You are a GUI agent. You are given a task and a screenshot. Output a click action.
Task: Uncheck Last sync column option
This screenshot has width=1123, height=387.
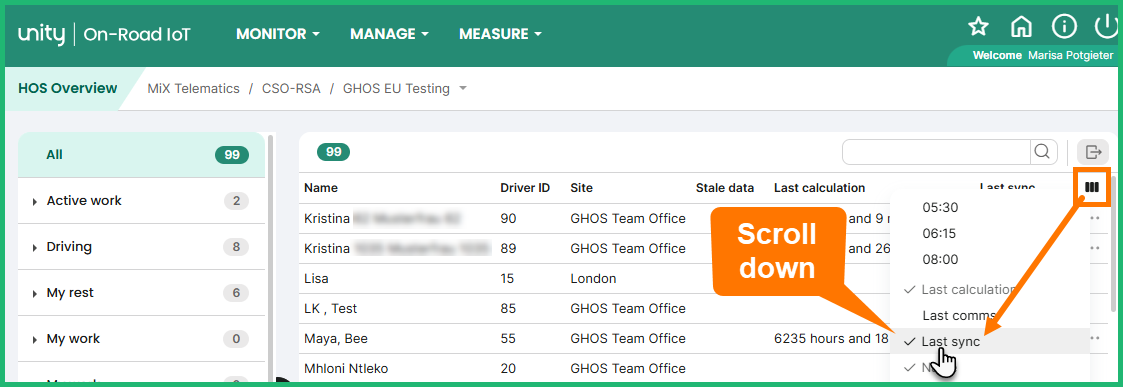coord(990,342)
